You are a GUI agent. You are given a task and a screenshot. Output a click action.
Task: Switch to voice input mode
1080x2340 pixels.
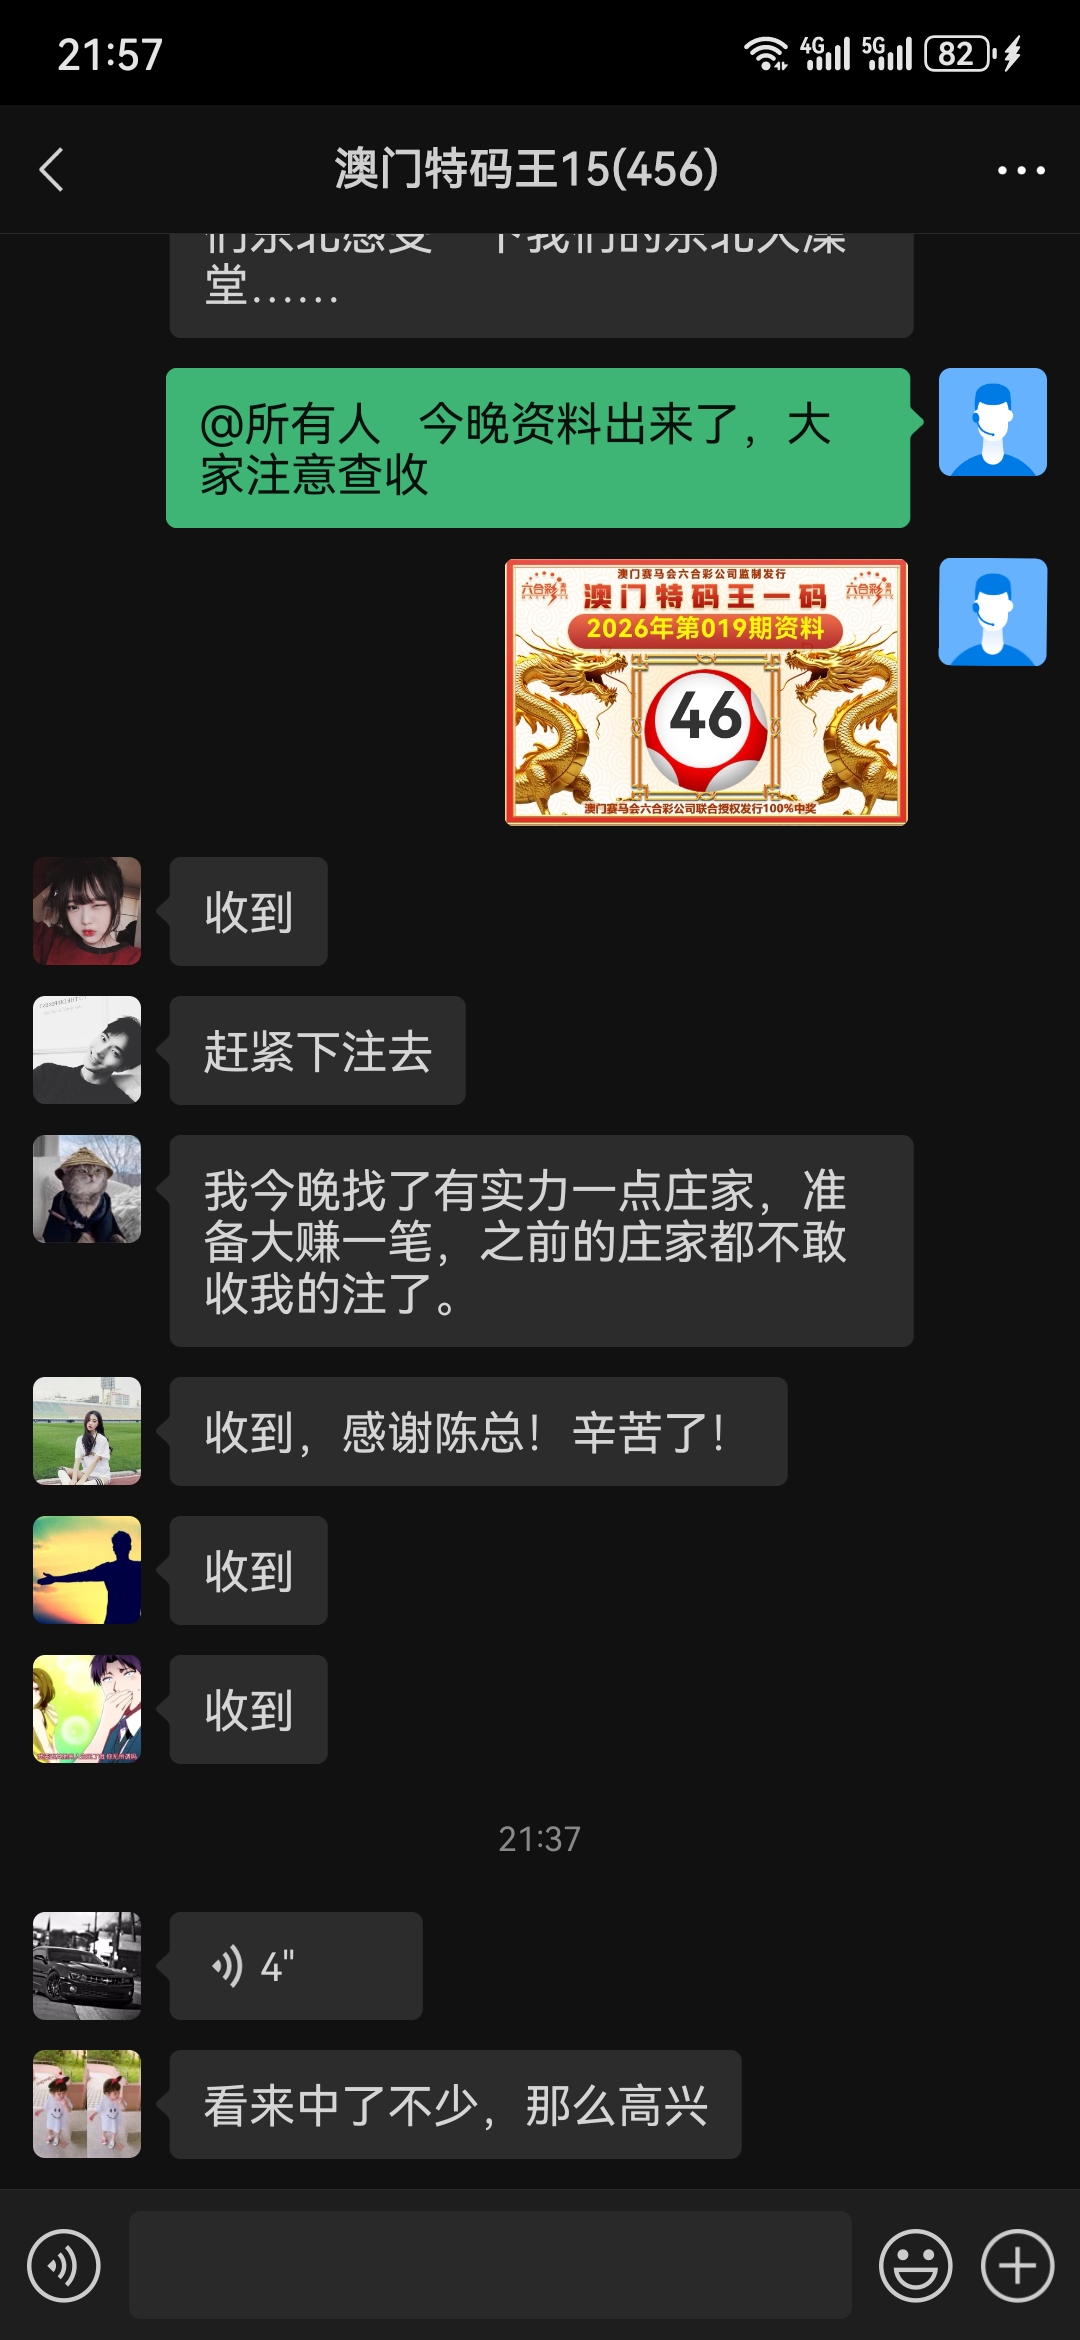[64, 2265]
